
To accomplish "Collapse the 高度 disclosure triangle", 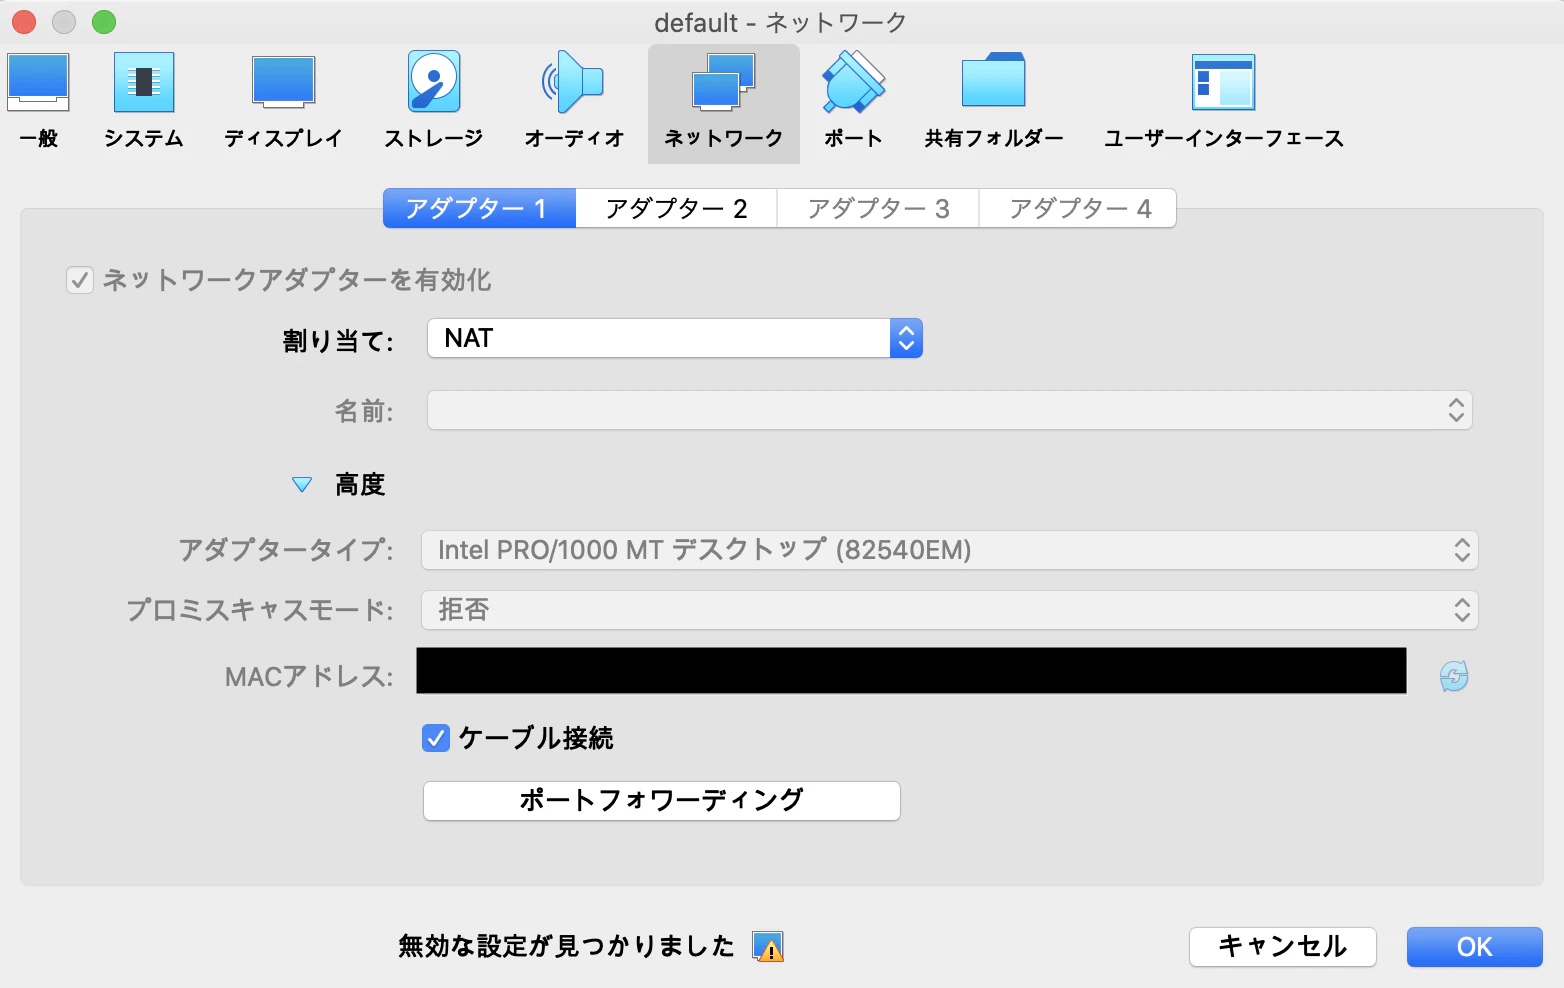I will (302, 485).
